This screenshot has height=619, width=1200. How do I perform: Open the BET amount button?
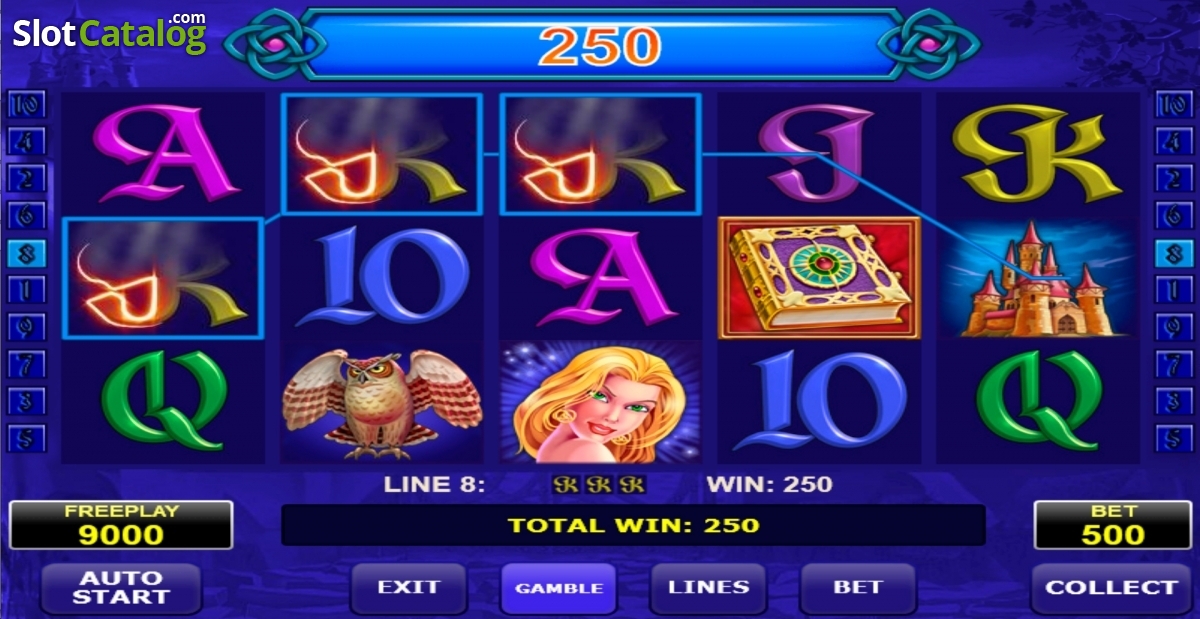click(858, 588)
